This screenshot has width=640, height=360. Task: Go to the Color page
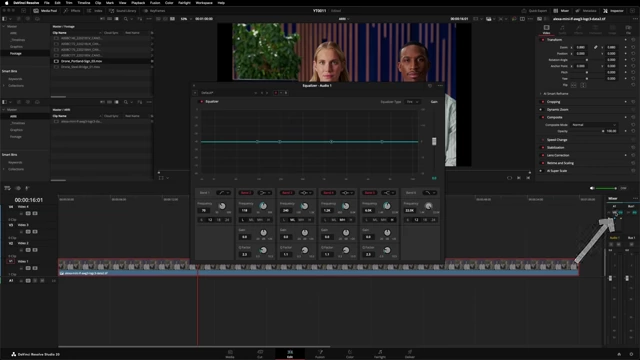[350, 353]
